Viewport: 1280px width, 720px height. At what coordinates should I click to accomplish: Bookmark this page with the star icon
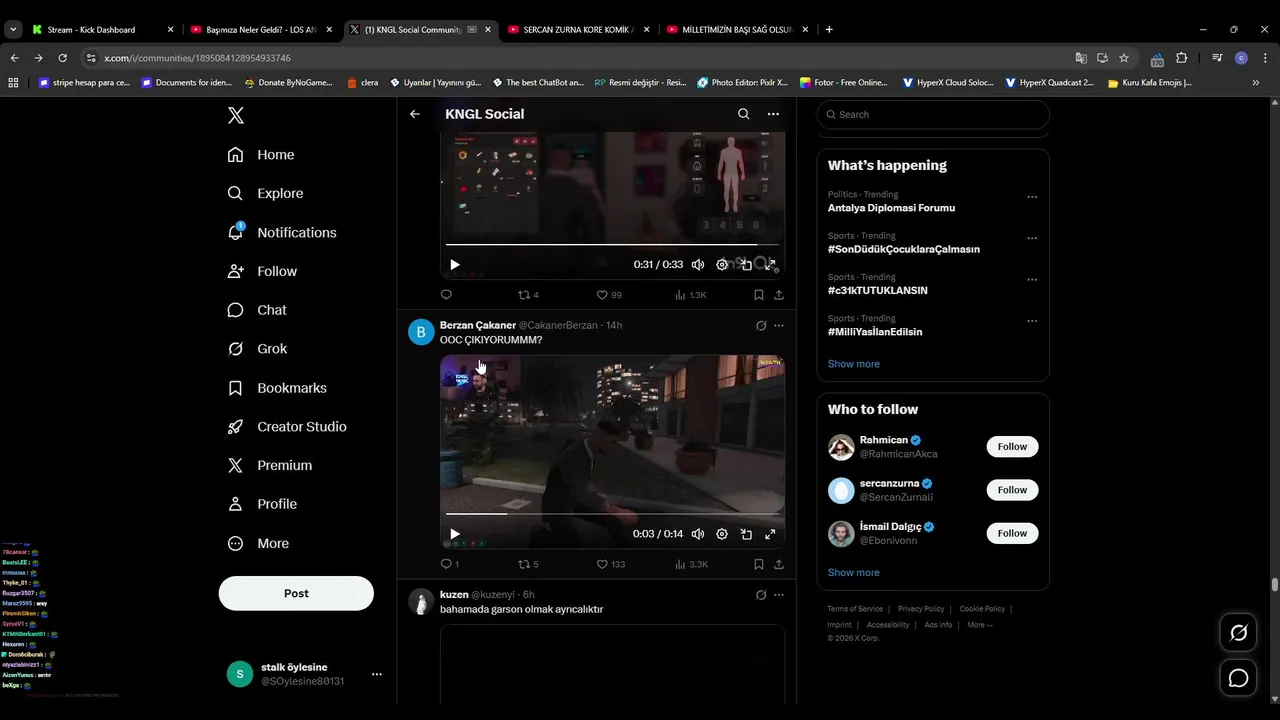click(1124, 58)
